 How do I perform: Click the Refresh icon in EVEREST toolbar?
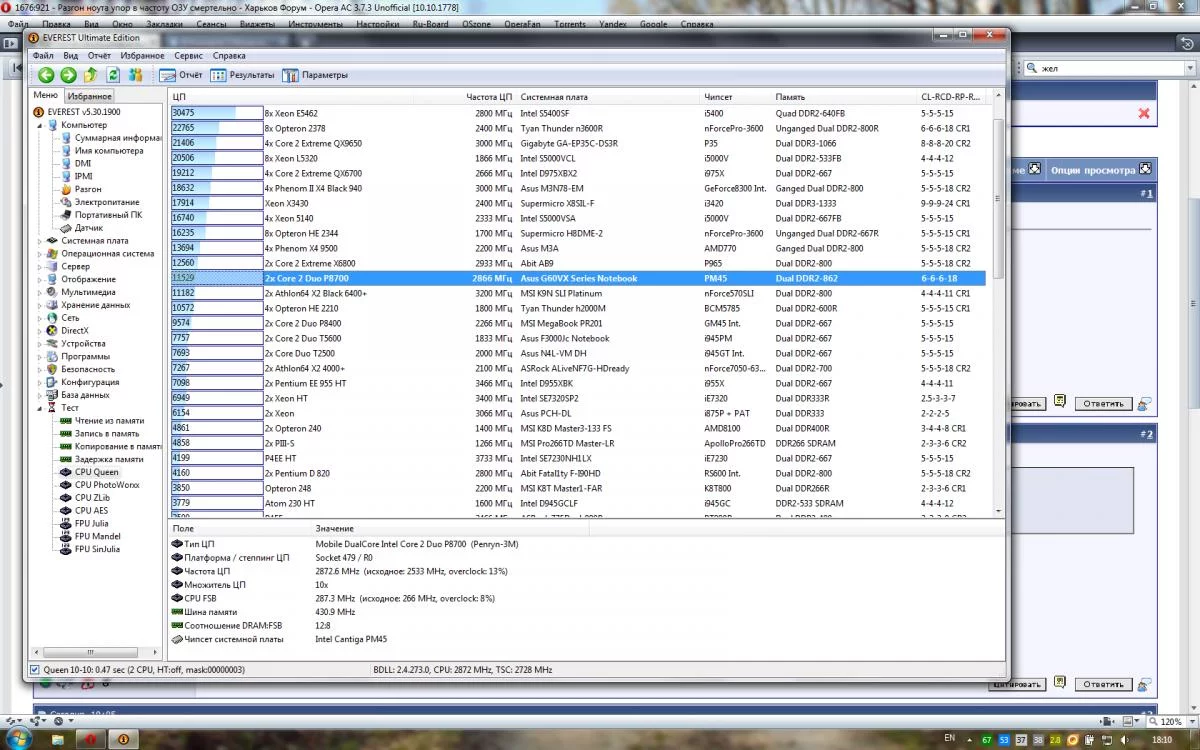[x=113, y=75]
